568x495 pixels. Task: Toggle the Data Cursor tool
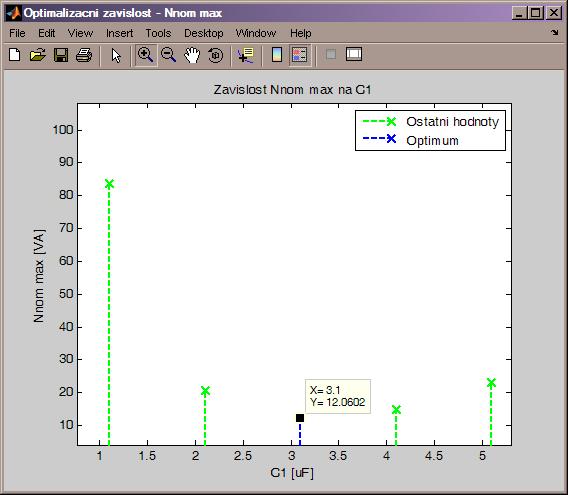click(246, 55)
